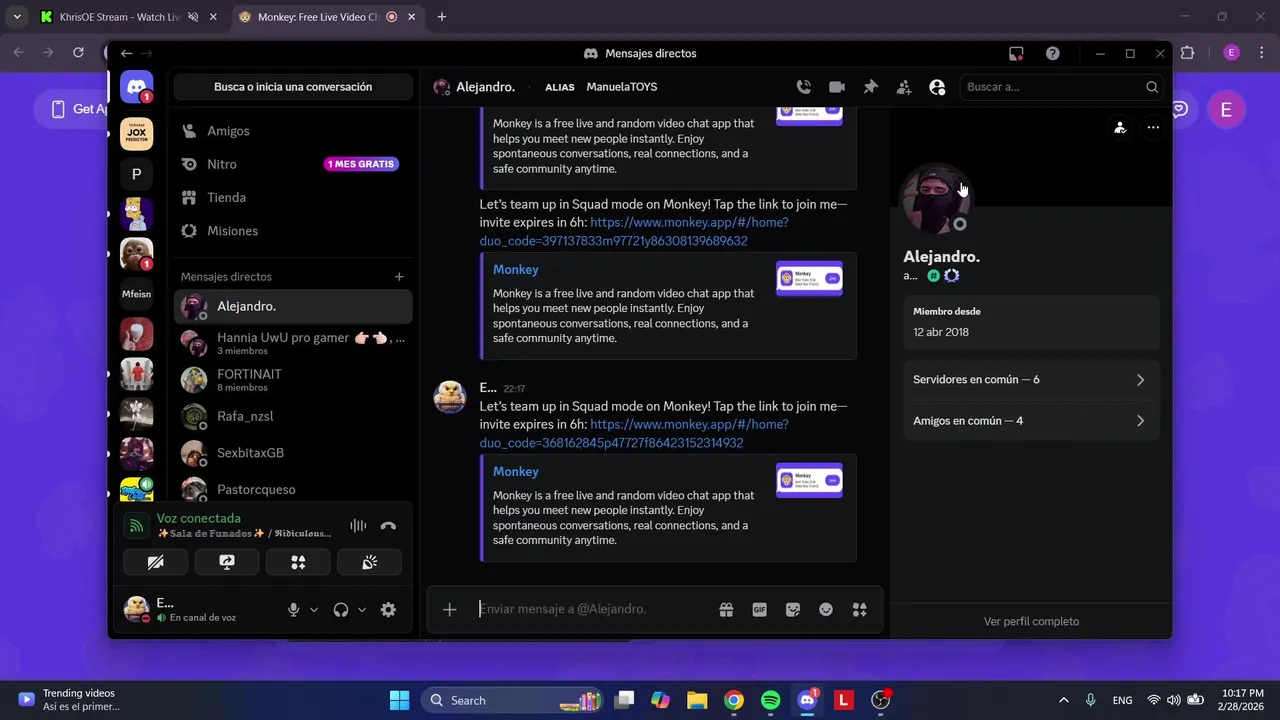Select the Alejandro. conversation in the list
1280x720 pixels.
click(x=293, y=307)
